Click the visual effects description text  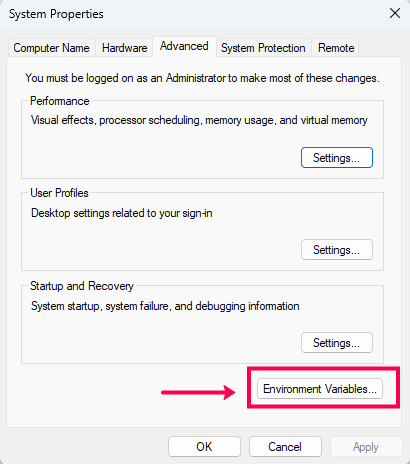tap(199, 120)
